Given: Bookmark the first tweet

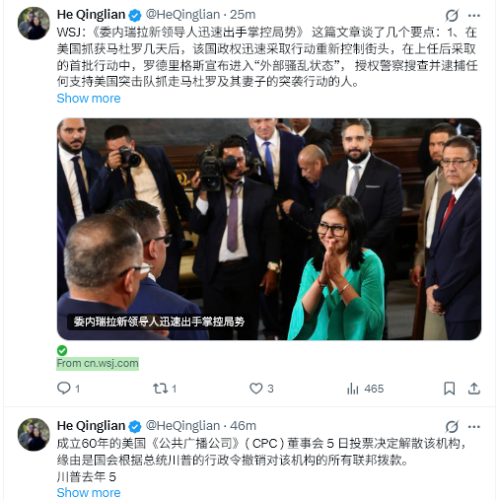Looking at the screenshot, I should coord(449,388).
